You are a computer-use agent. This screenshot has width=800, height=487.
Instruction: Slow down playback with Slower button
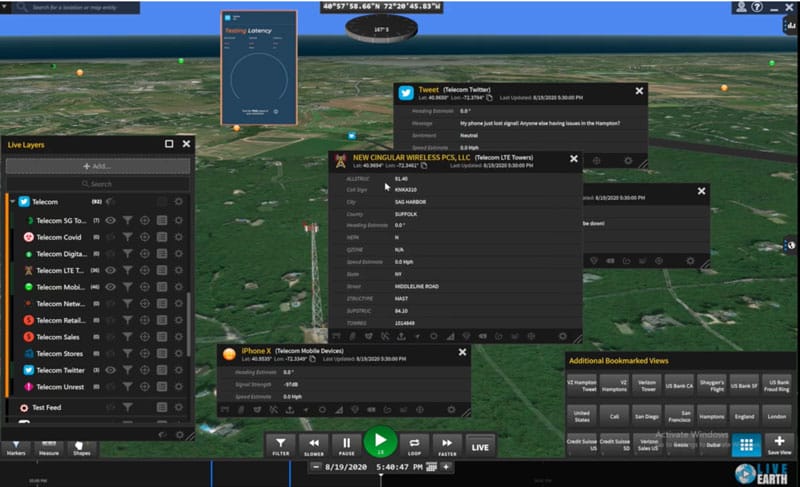click(314, 446)
